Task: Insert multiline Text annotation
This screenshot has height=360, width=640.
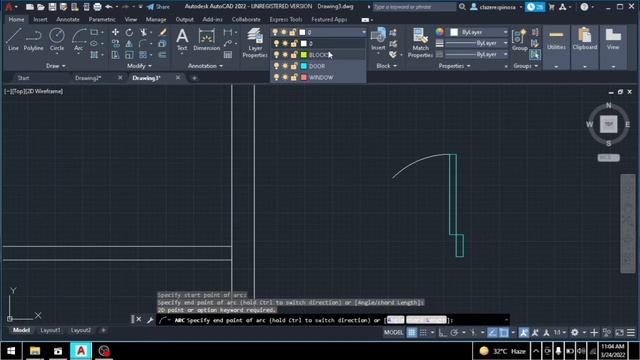Action: tap(182, 40)
